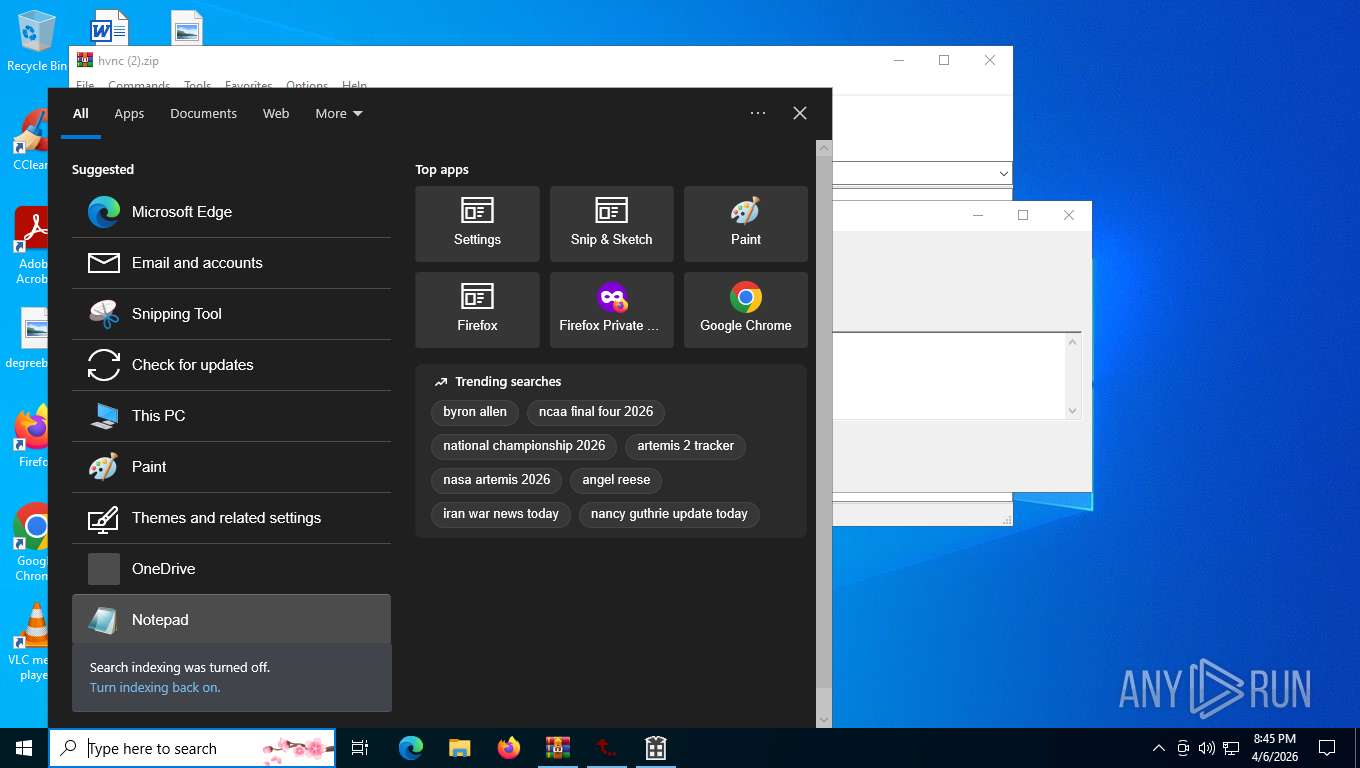Switch to the Documents search tab
The image size is (1360, 768).
203,114
